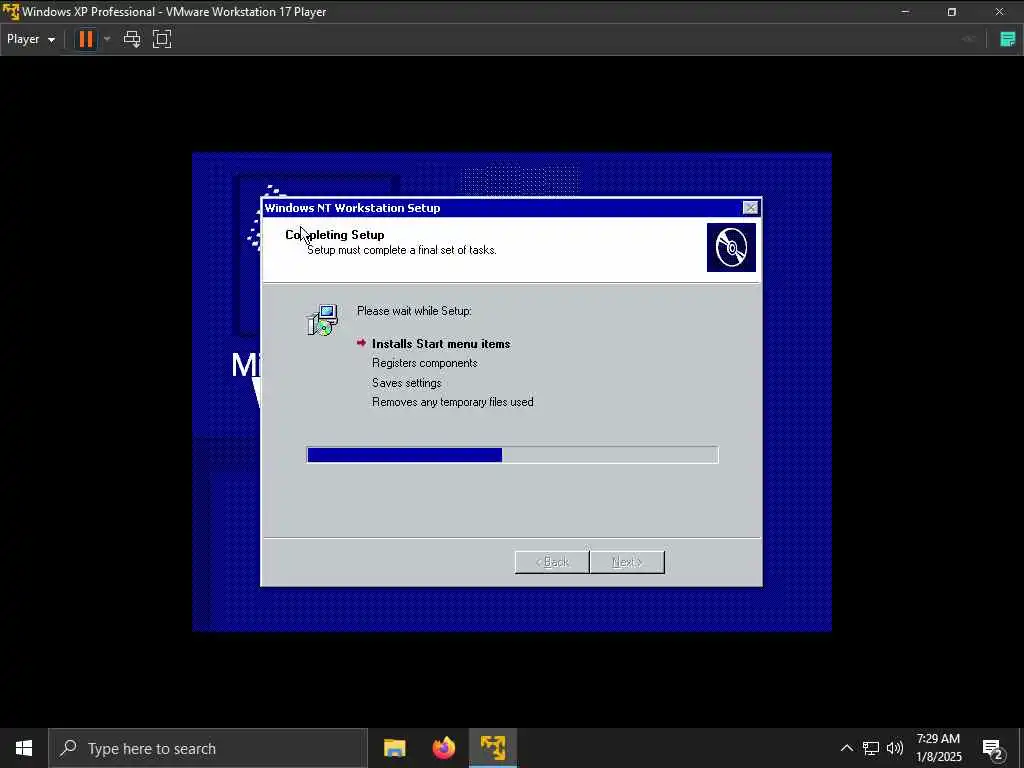Click the VMware app icon in title bar
1024x768 pixels.
point(10,12)
